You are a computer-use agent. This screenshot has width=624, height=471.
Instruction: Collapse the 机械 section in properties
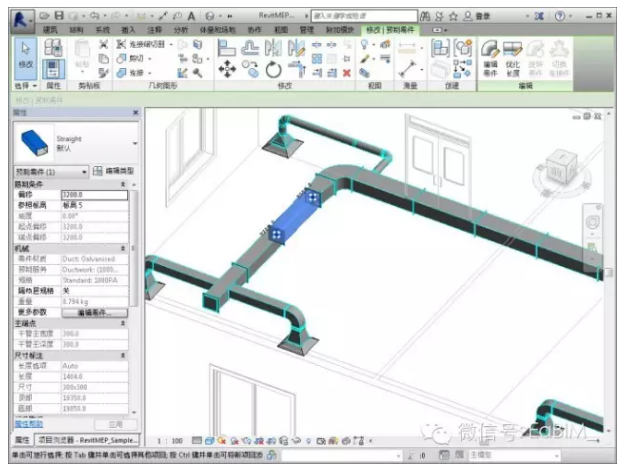tap(123, 248)
